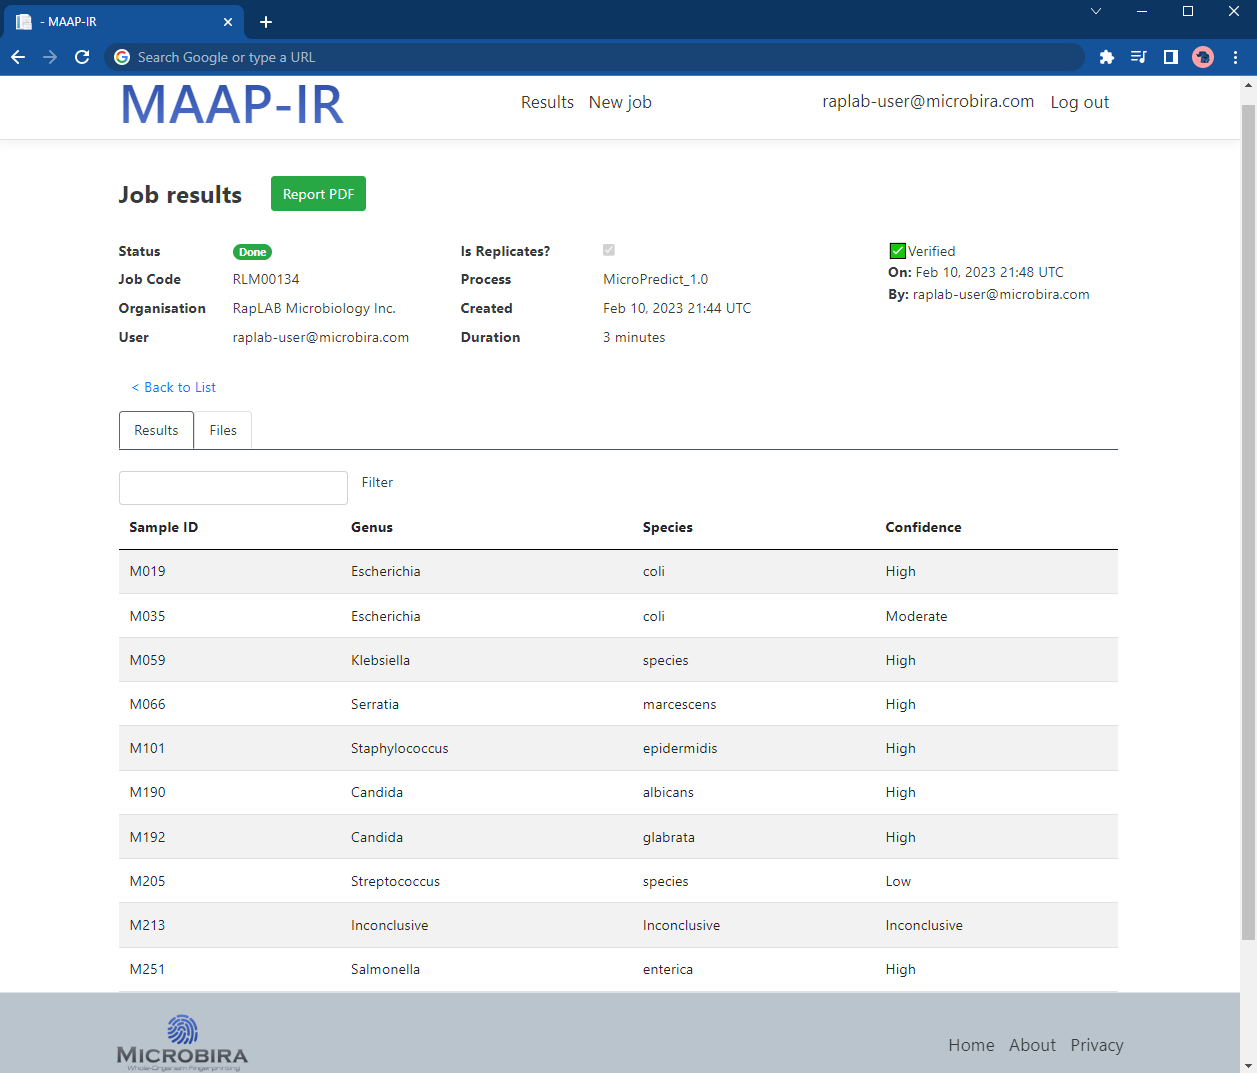Click the Streptococcus genus cell
1257x1073 pixels.
click(395, 881)
